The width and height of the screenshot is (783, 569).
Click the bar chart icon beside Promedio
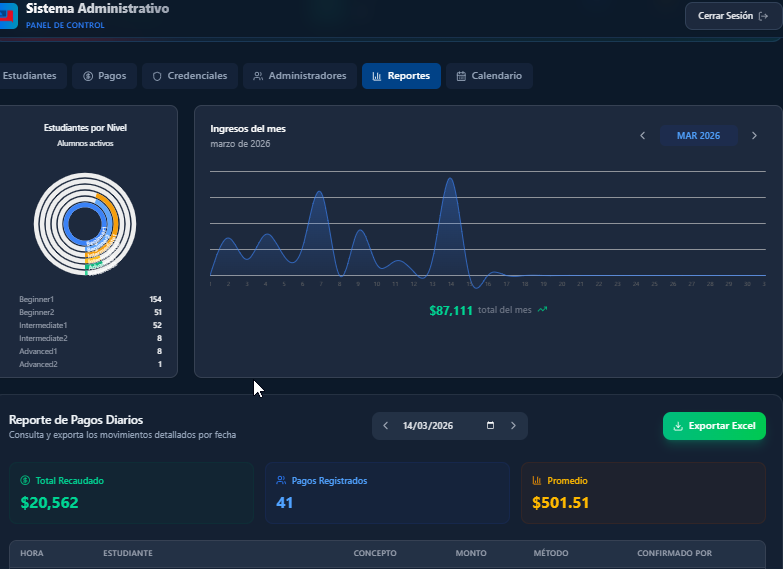[x=537, y=480]
